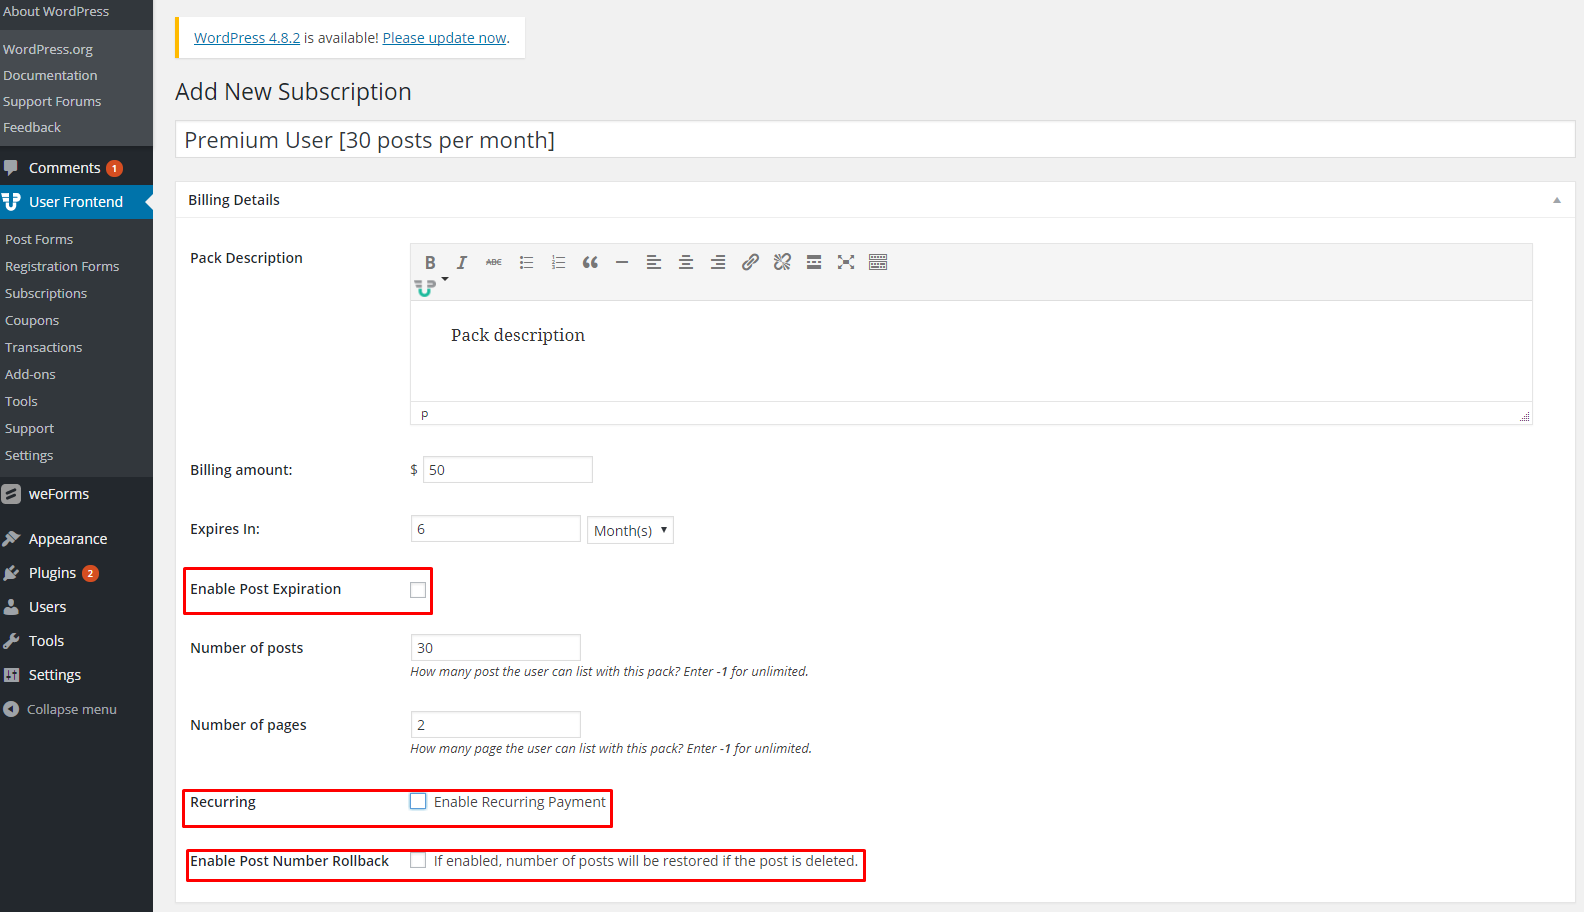The width and height of the screenshot is (1584, 912).
Task: Go to Post Forms submenu
Action: click(x=39, y=240)
